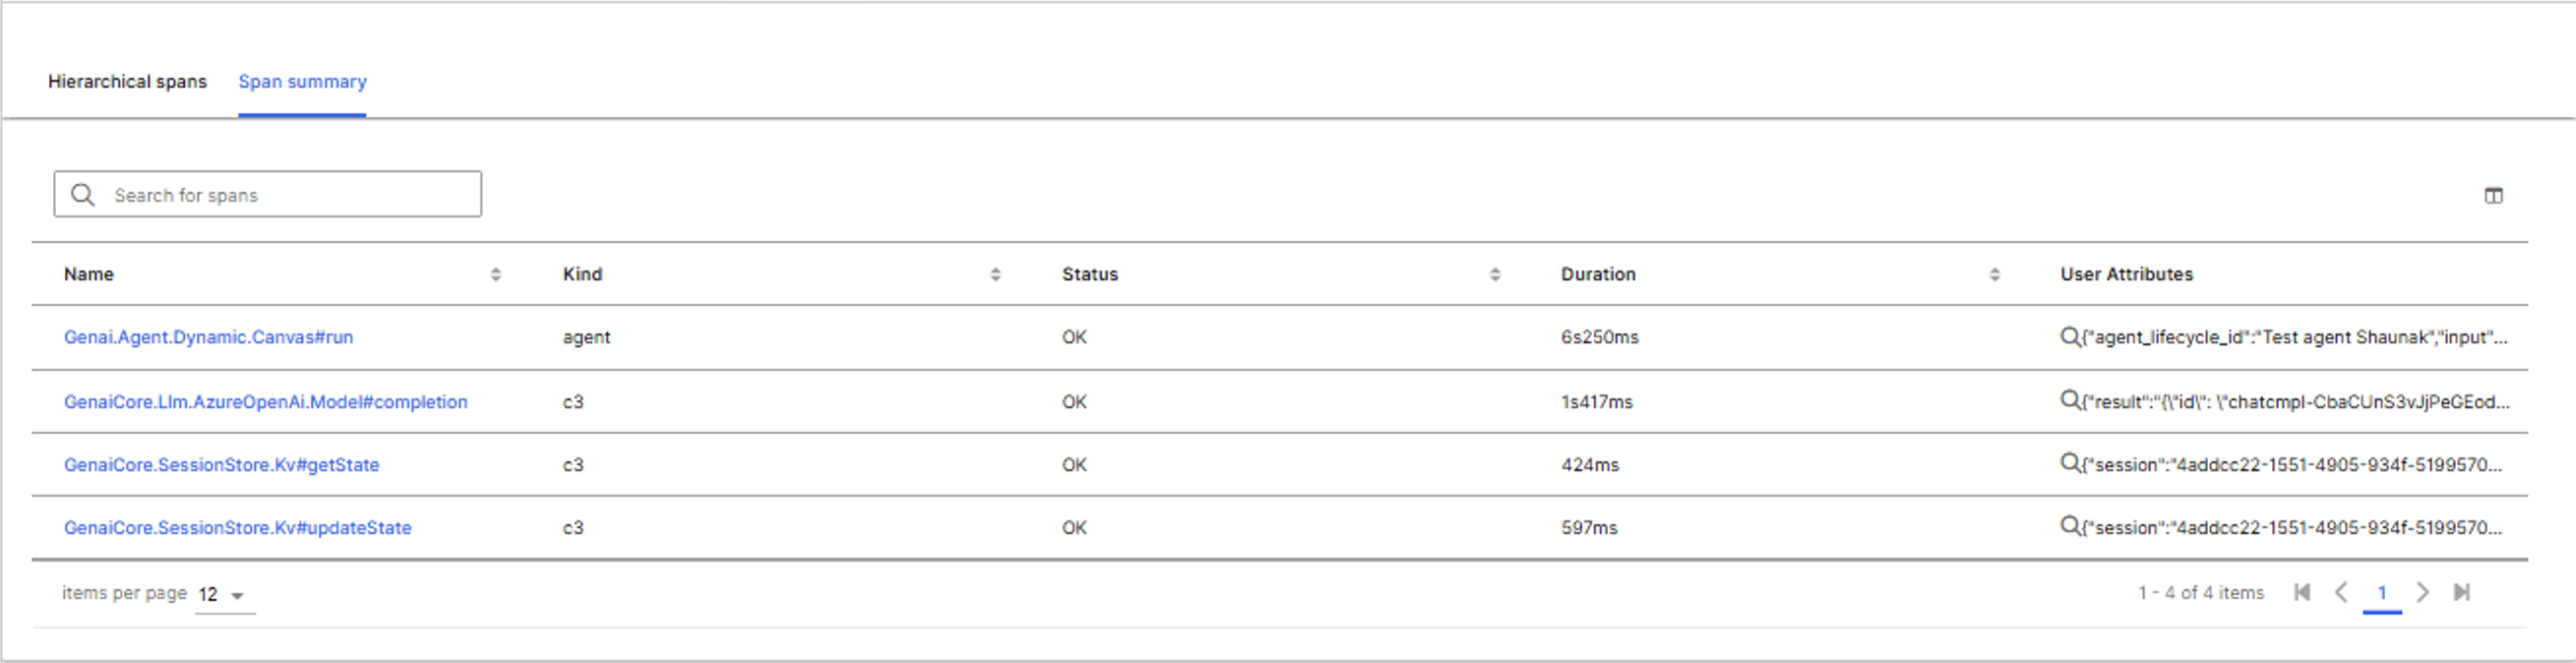The image size is (2576, 663).
Task: Sort table by Kind column
Action: click(995, 275)
